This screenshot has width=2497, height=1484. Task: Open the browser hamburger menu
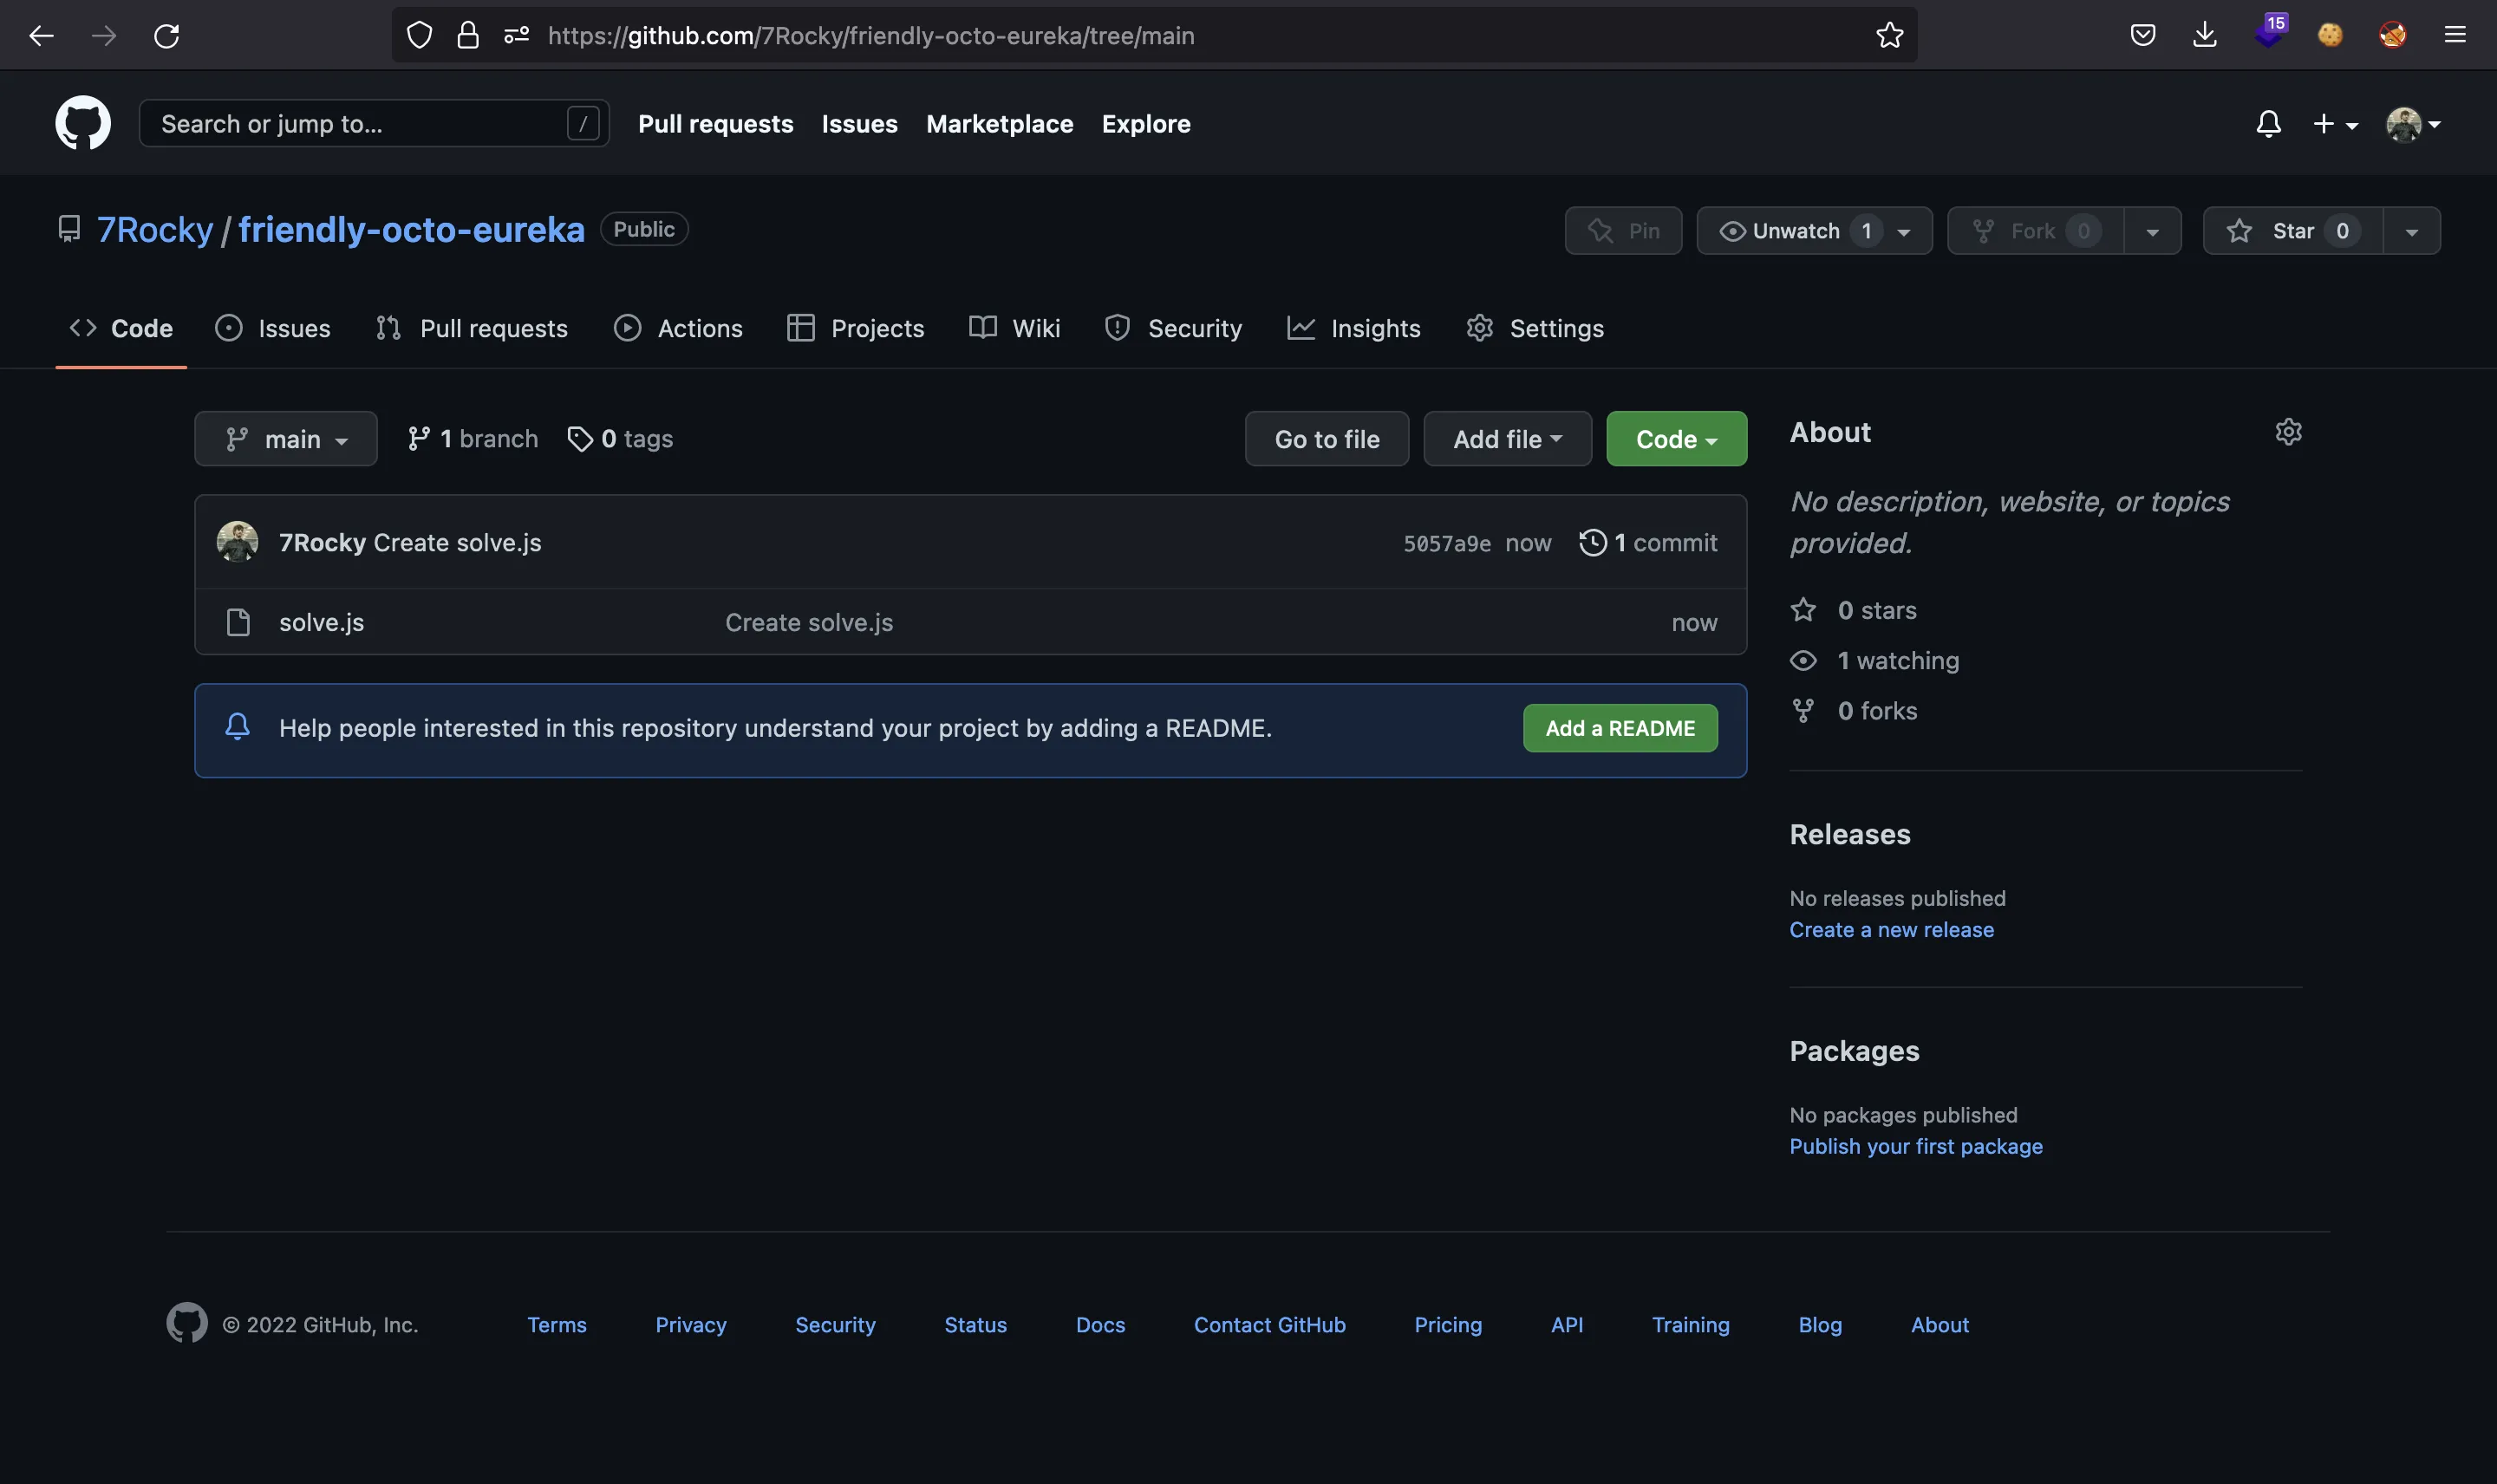tap(2455, 36)
